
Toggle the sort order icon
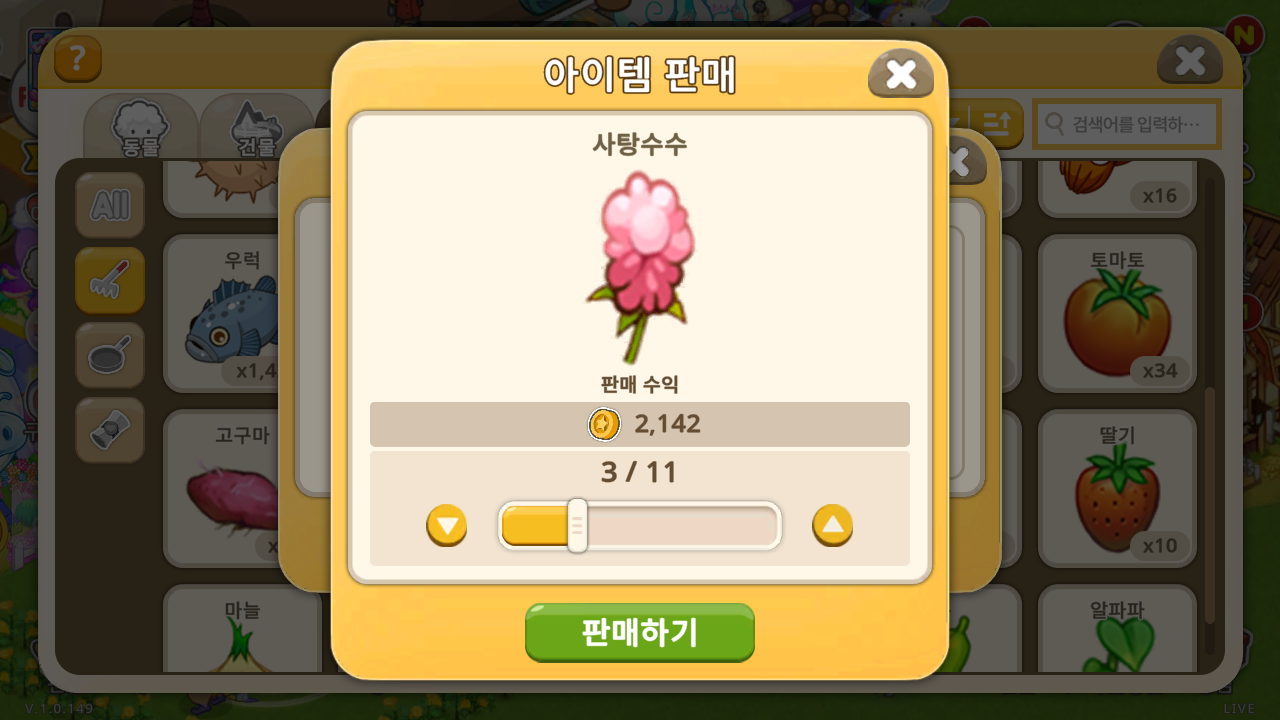(996, 124)
